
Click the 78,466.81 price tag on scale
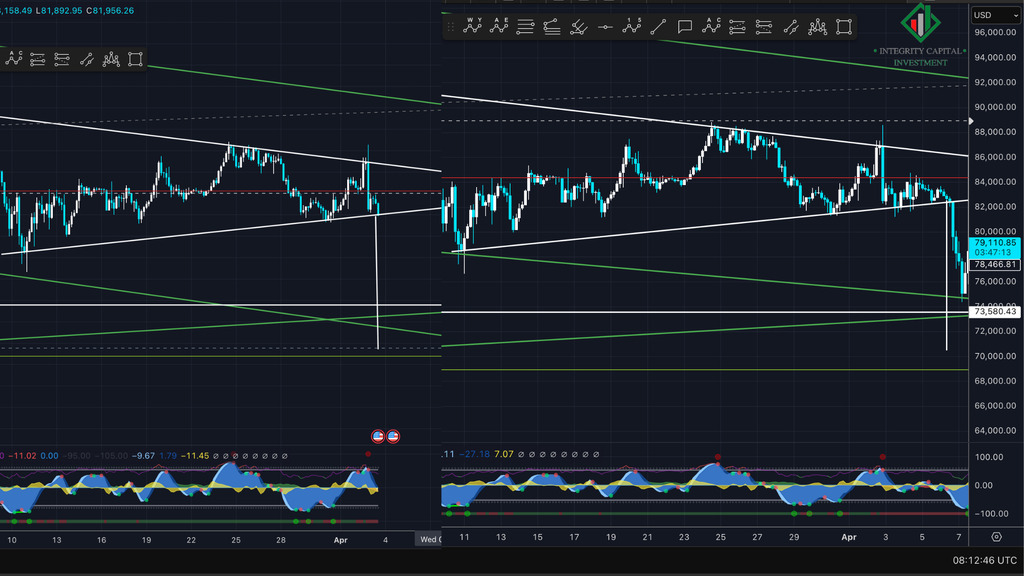996,265
